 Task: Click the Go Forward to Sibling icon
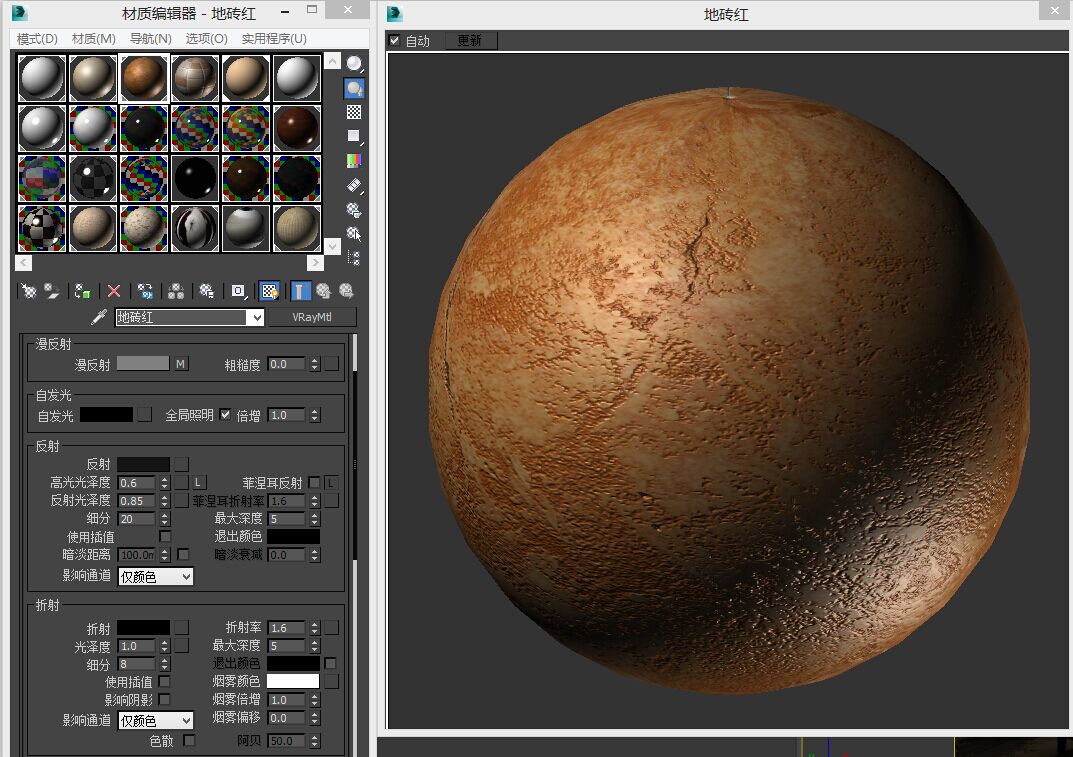point(346,292)
